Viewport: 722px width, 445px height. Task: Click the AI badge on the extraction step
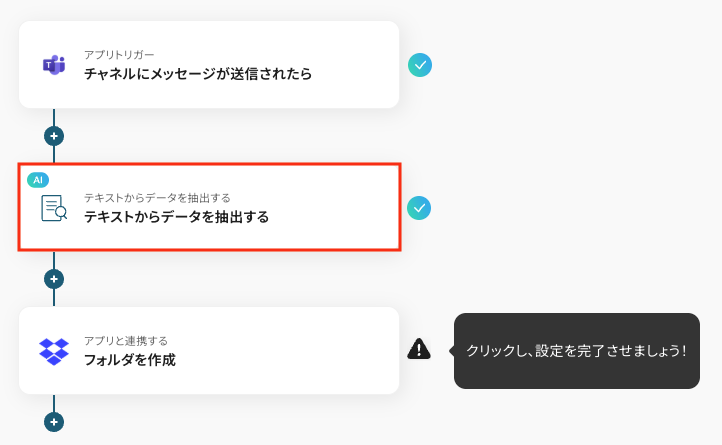pyautogui.click(x=38, y=180)
